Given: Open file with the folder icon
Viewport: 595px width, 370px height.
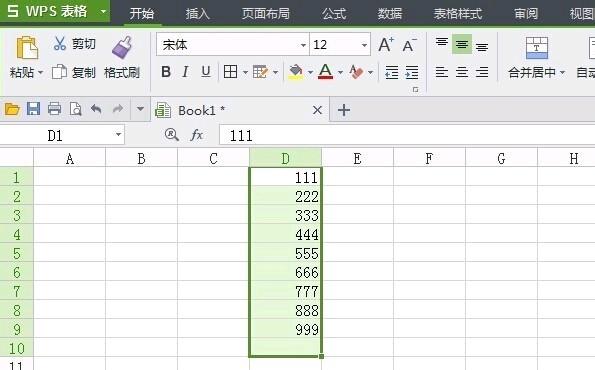Looking at the screenshot, I should (x=12, y=109).
